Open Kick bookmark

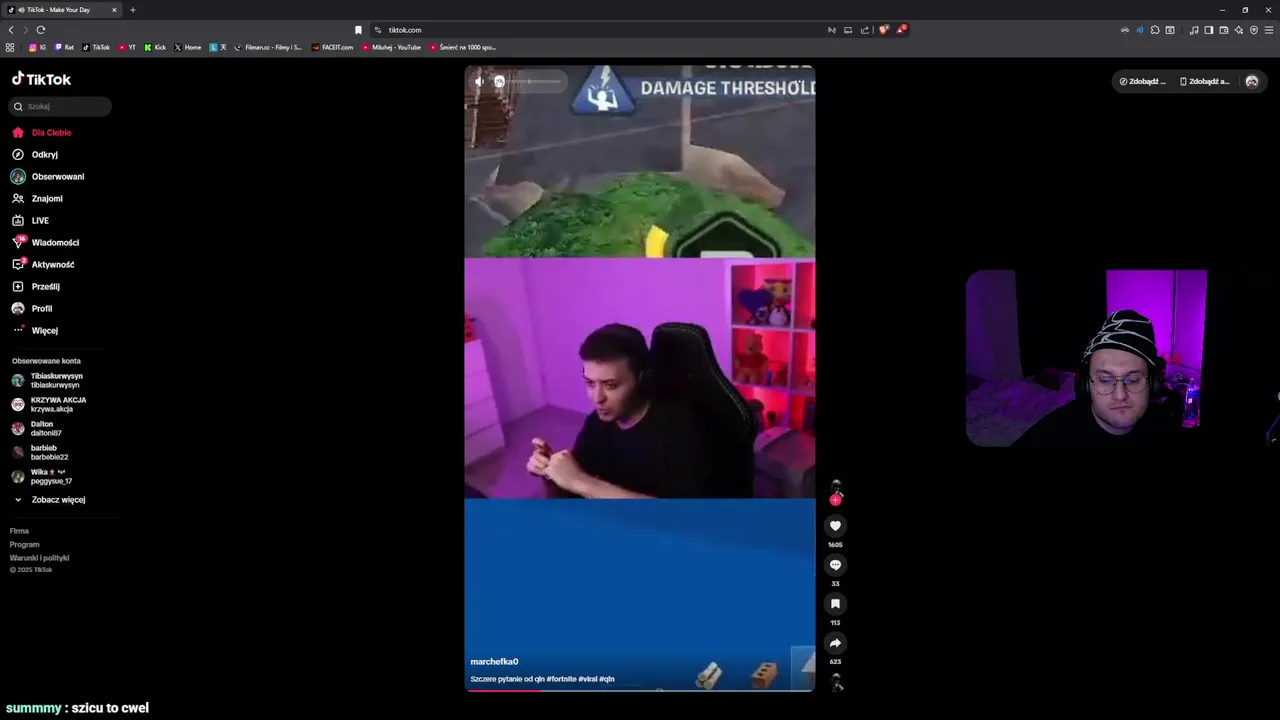tap(155, 47)
